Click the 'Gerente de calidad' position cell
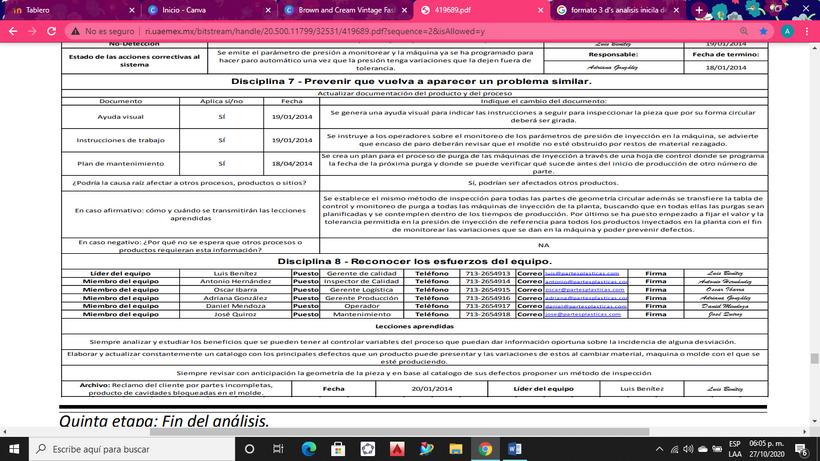The height and width of the screenshot is (461, 820). tap(361, 273)
